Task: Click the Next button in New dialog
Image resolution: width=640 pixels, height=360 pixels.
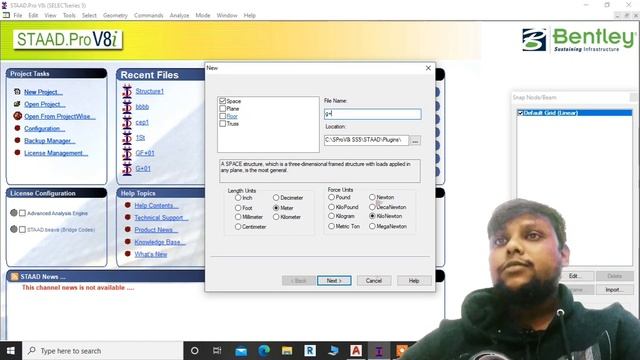Action: click(334, 280)
